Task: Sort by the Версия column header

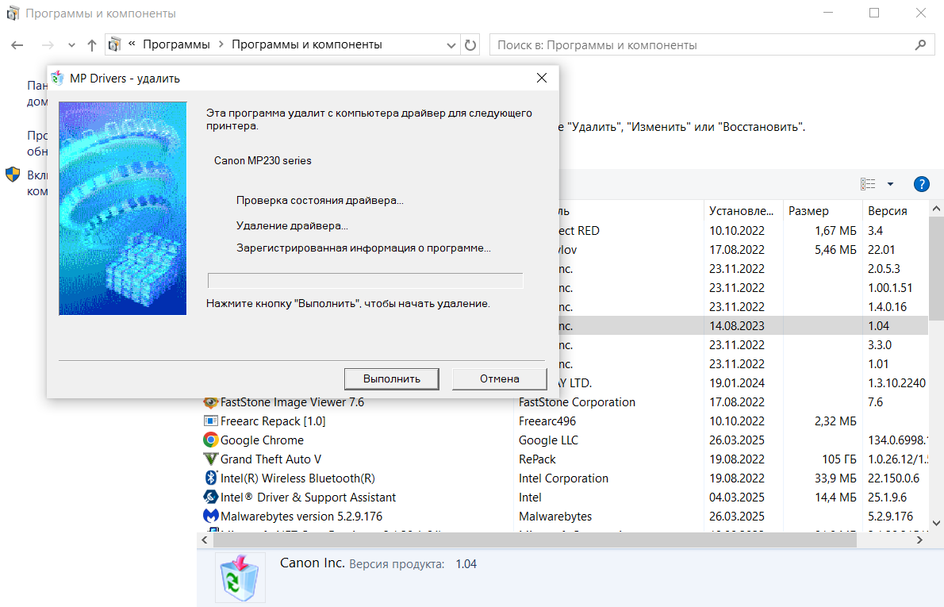Action: [x=895, y=211]
